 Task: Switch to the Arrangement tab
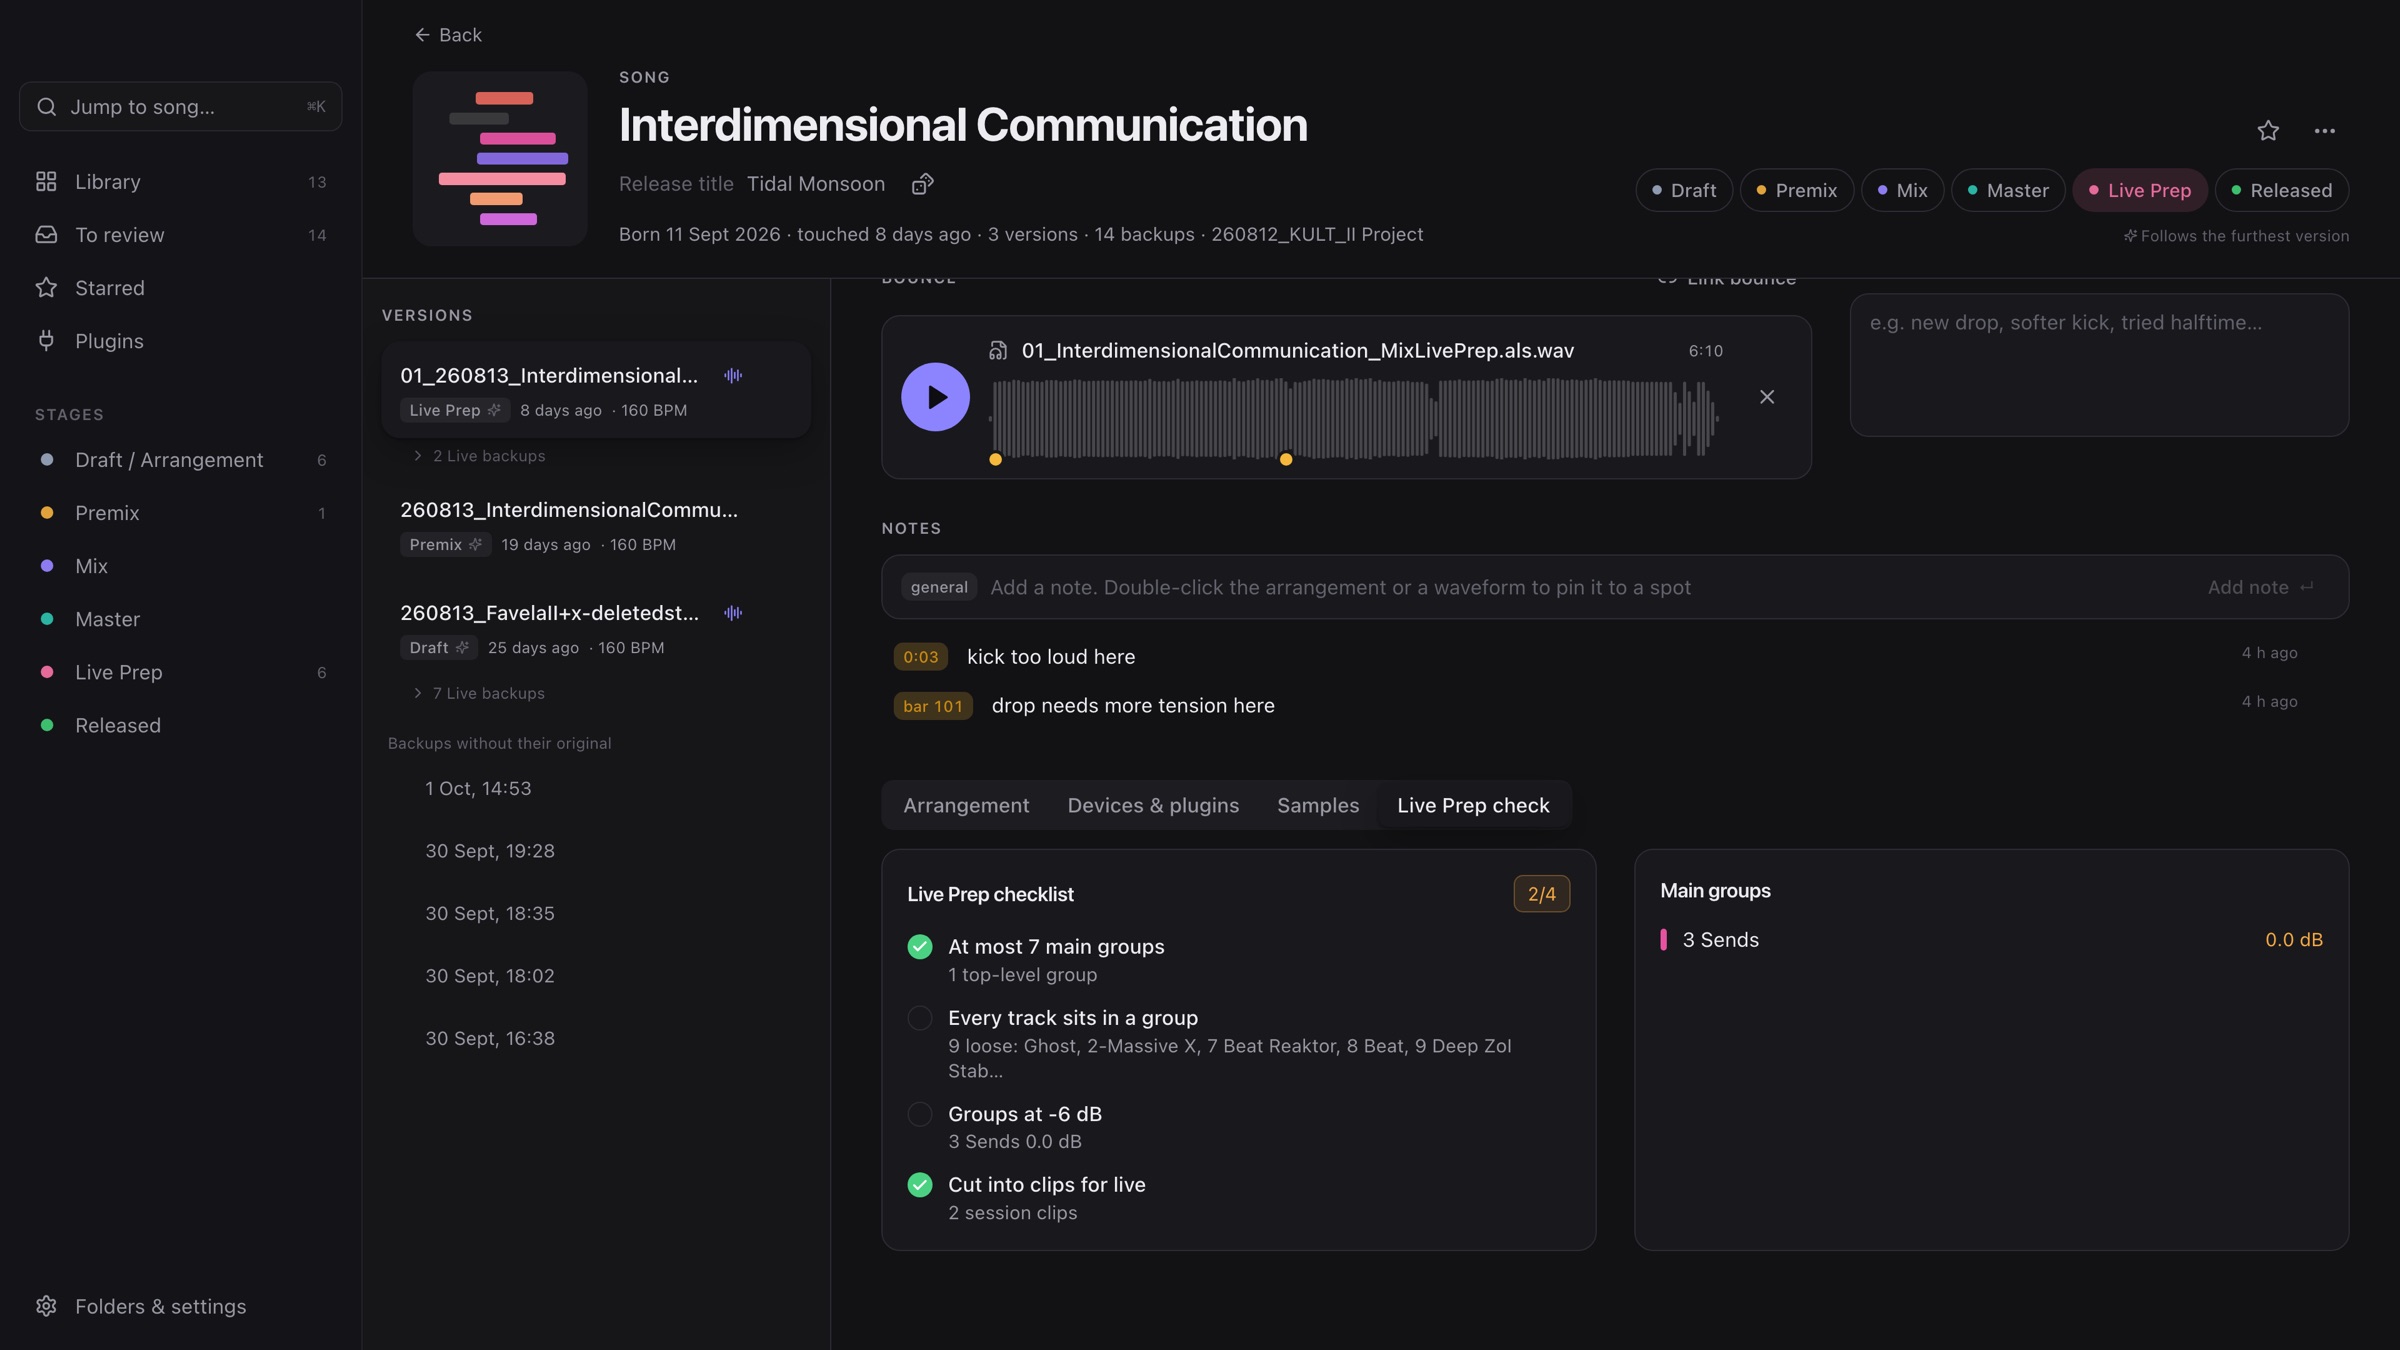(x=966, y=805)
